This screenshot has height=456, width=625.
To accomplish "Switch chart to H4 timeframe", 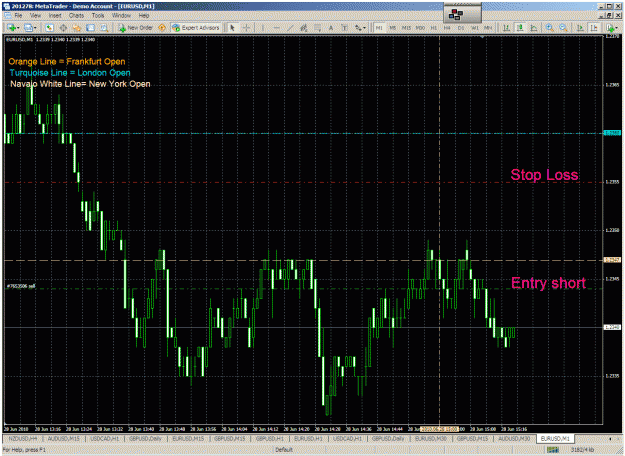I will [447, 28].
